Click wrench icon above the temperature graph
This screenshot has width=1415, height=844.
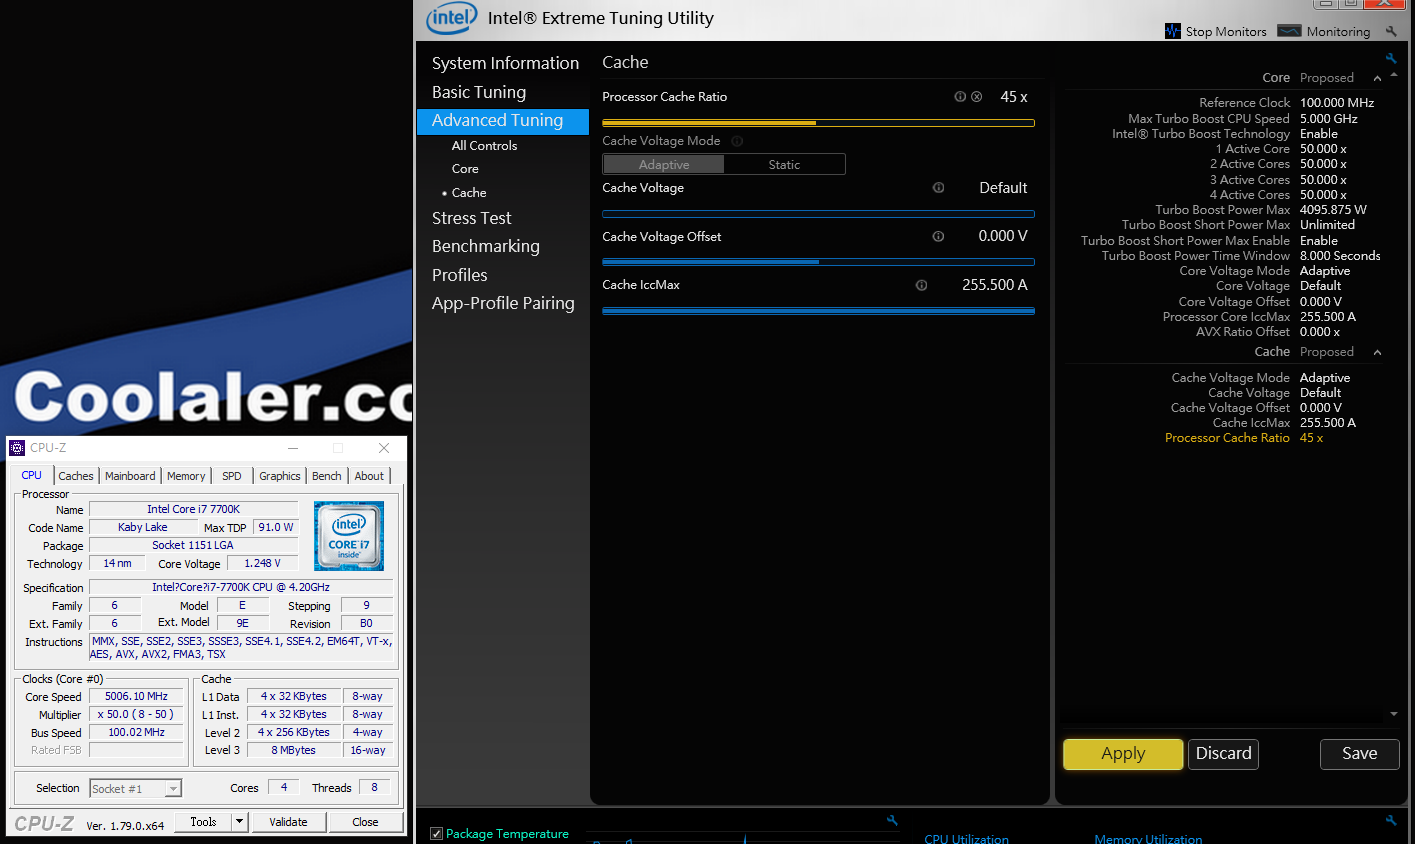pyautogui.click(x=893, y=821)
